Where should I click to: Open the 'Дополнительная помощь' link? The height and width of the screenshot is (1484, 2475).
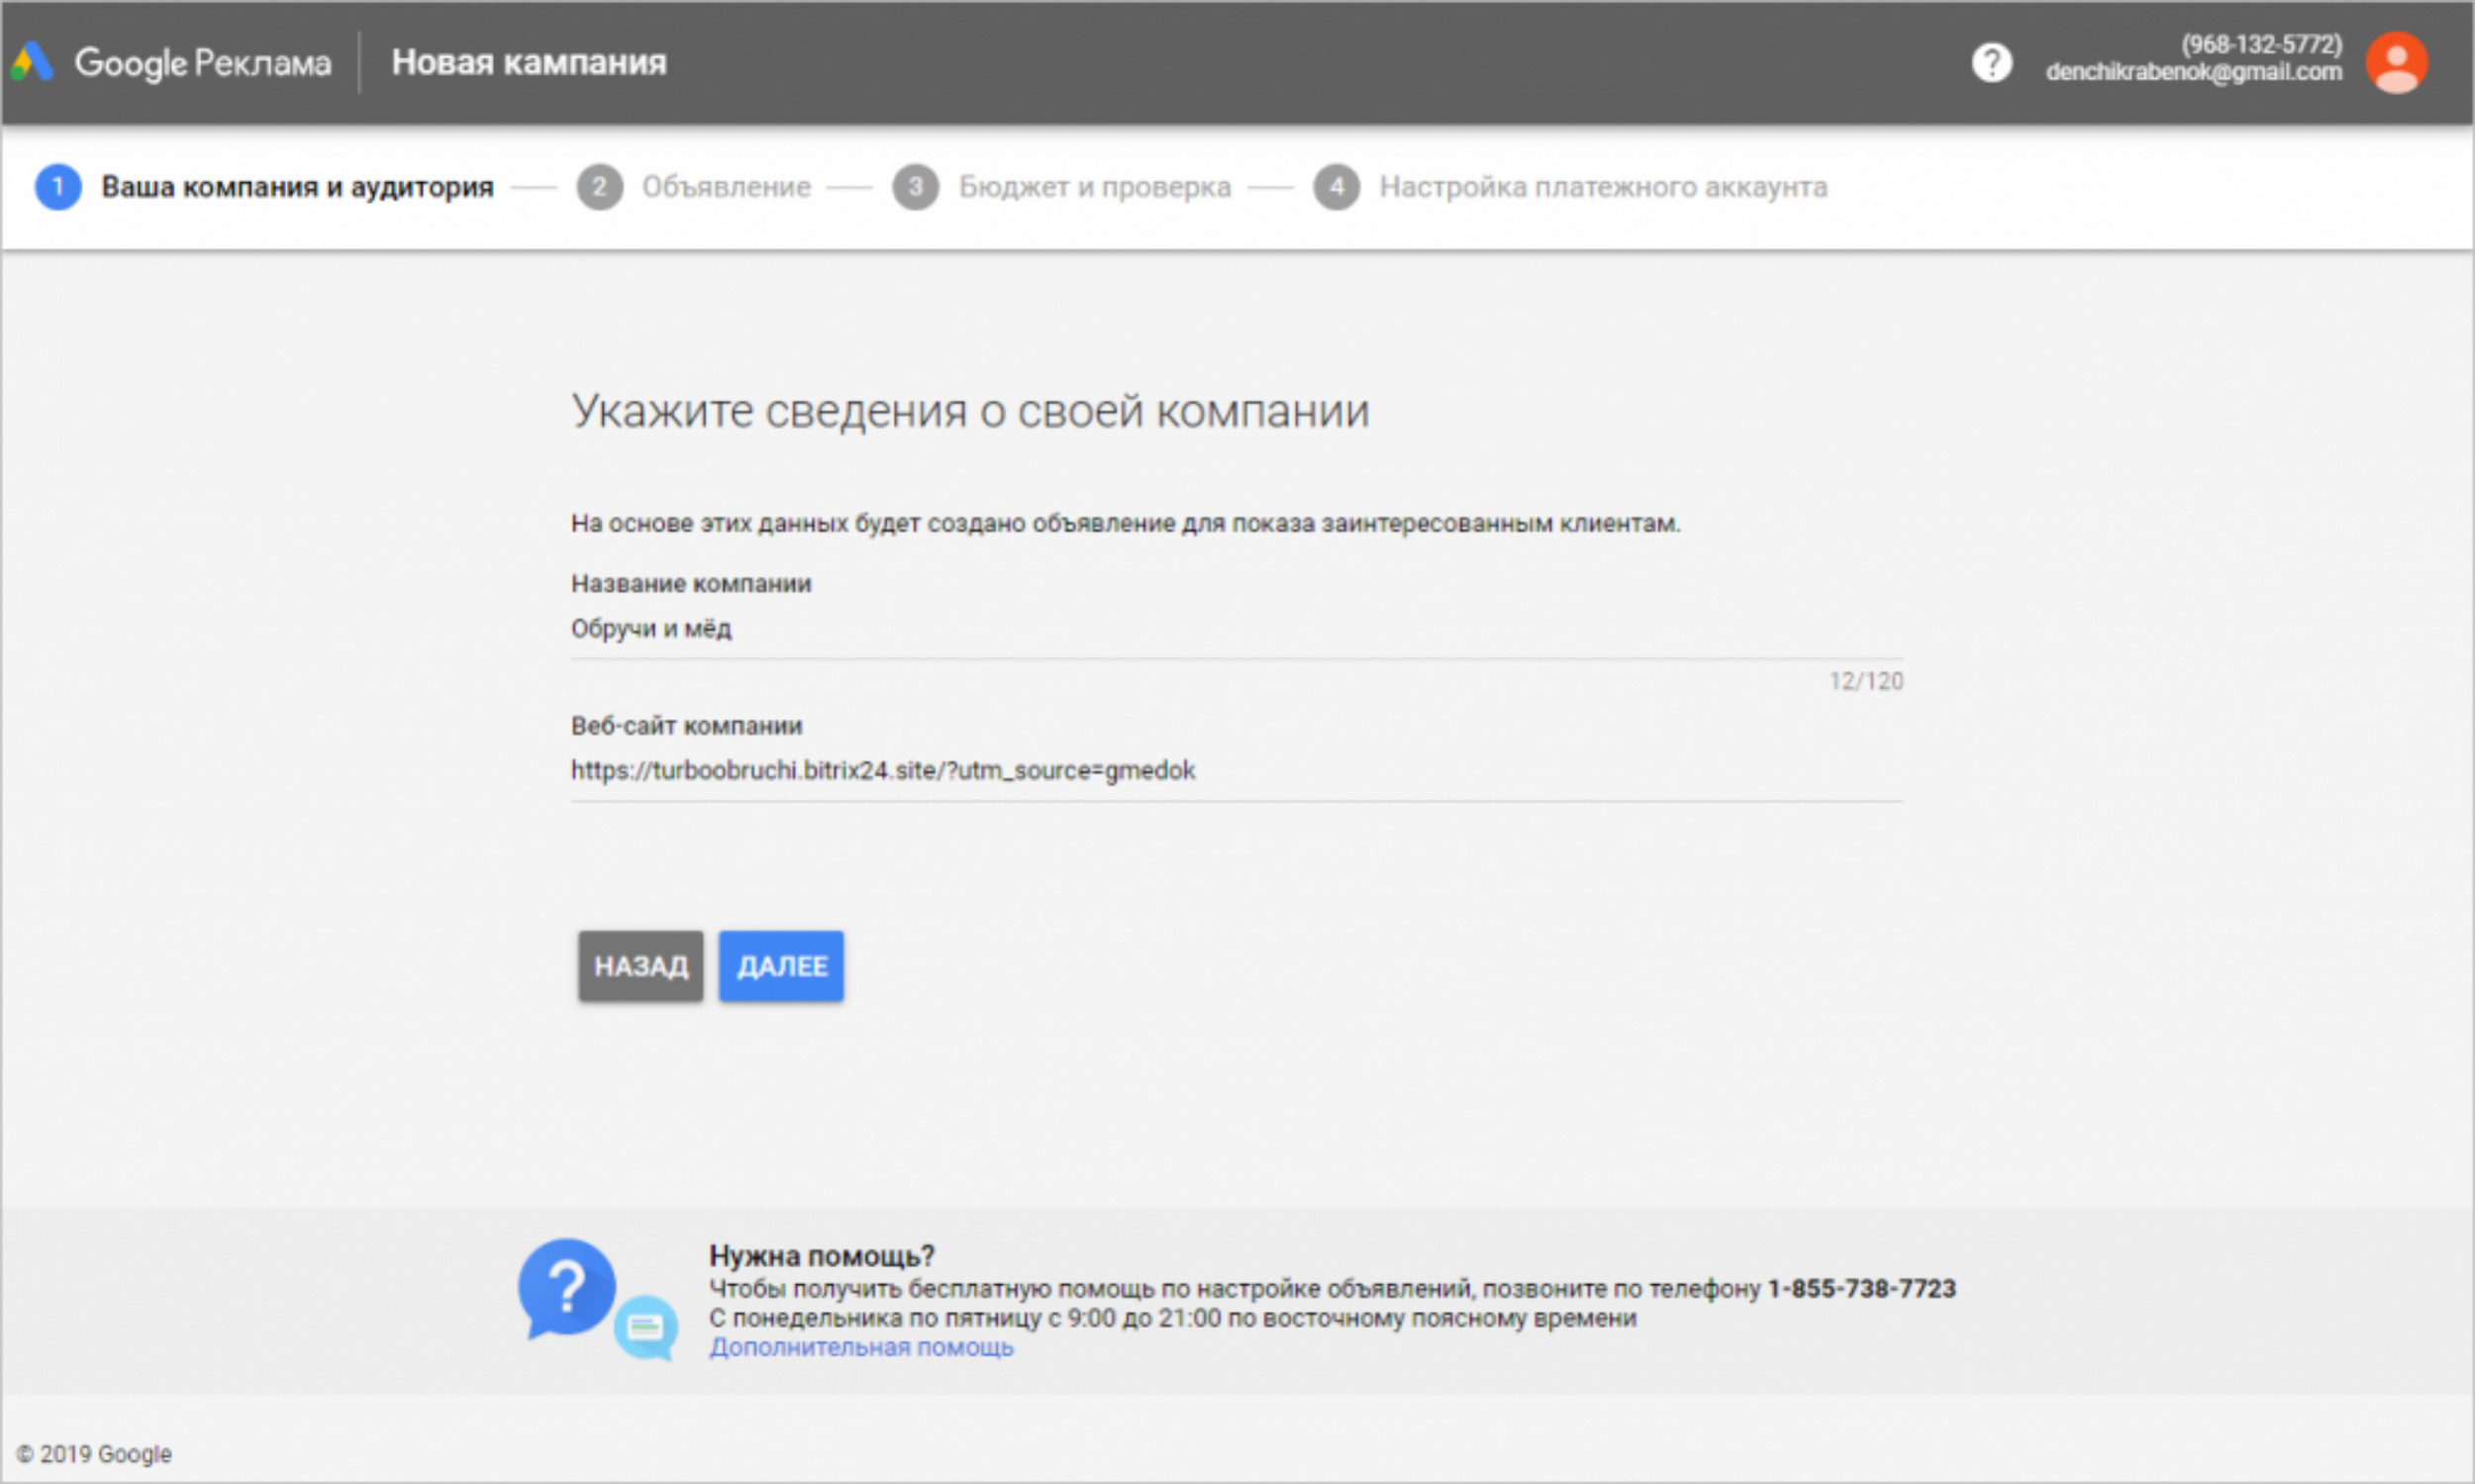(861, 1347)
